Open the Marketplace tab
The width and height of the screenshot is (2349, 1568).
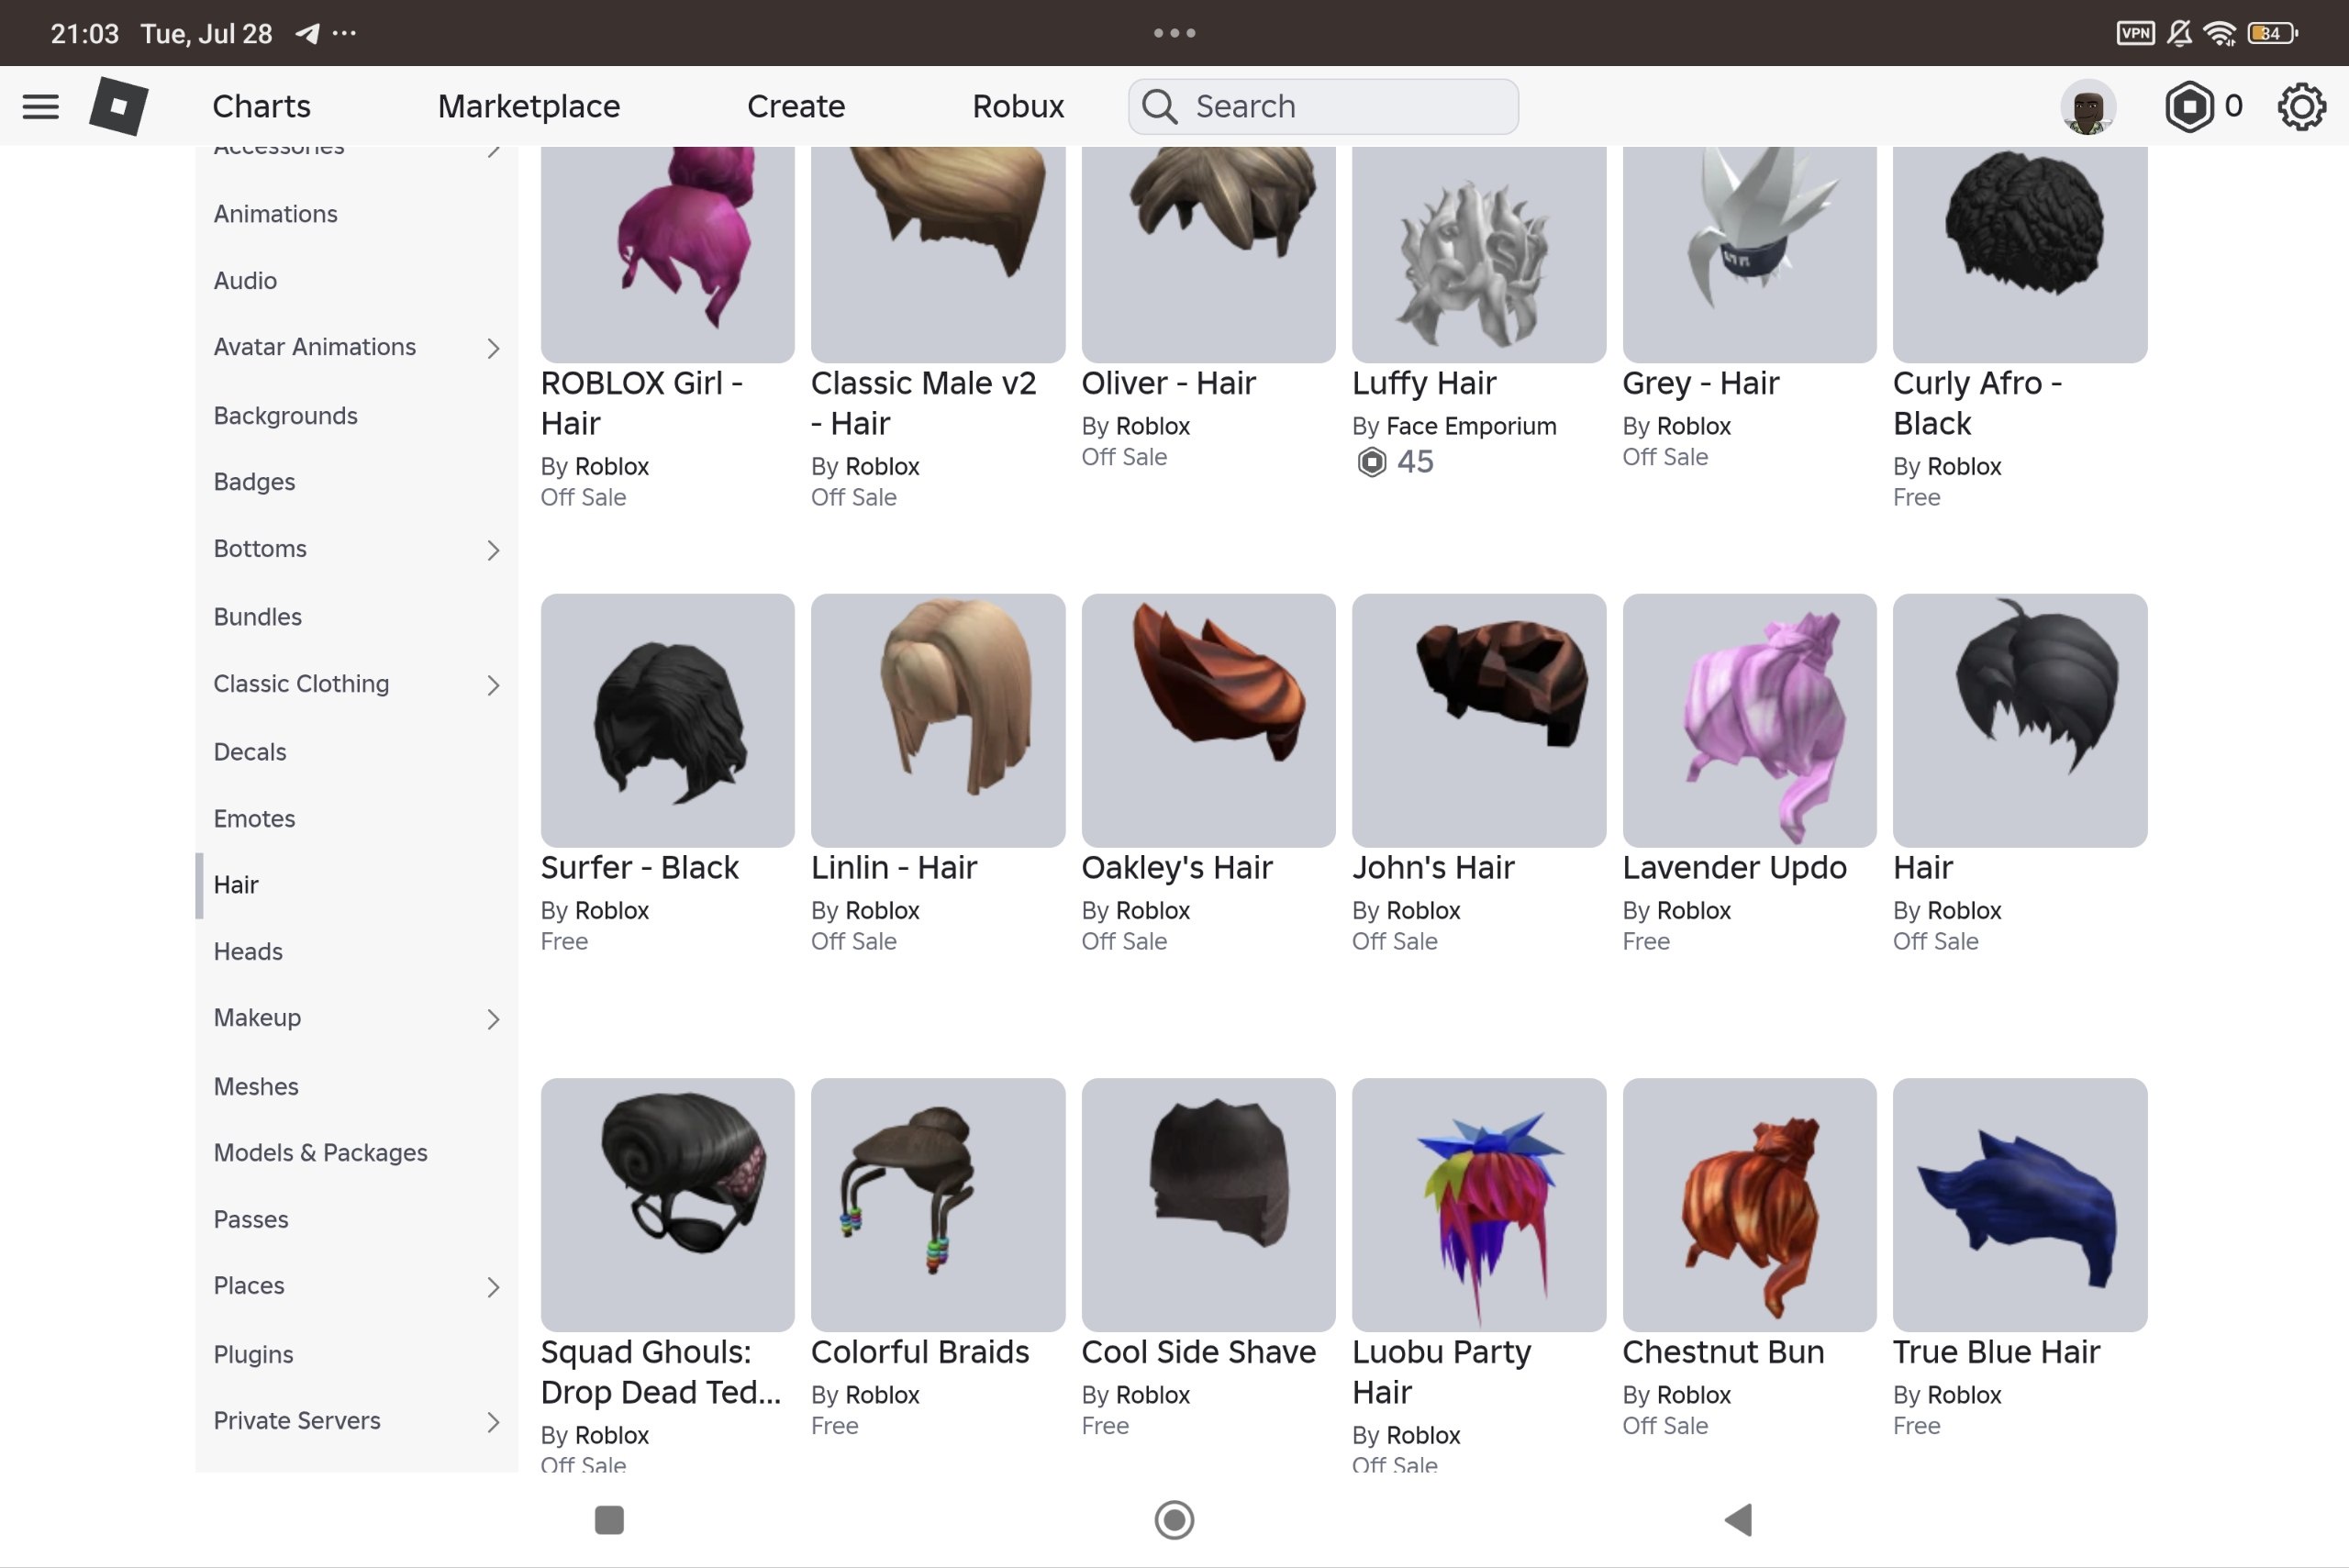(529, 106)
